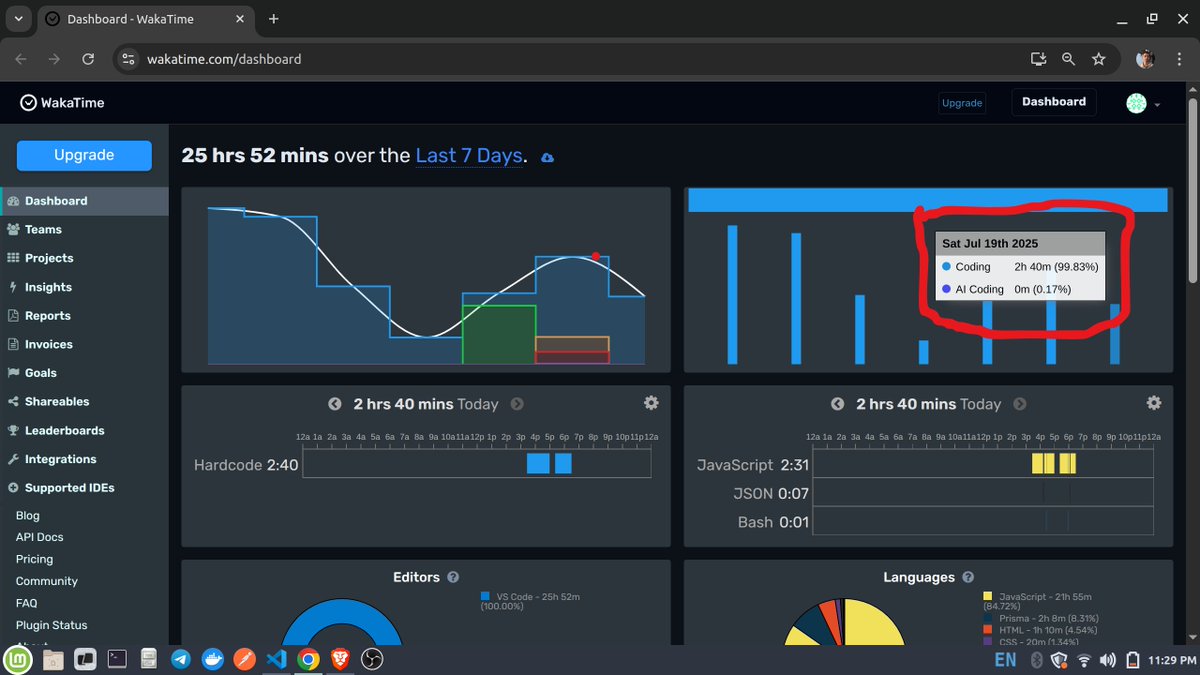Screen dimensions: 1200x675
Task: Open the Plugin Status link
Action: 52,625
